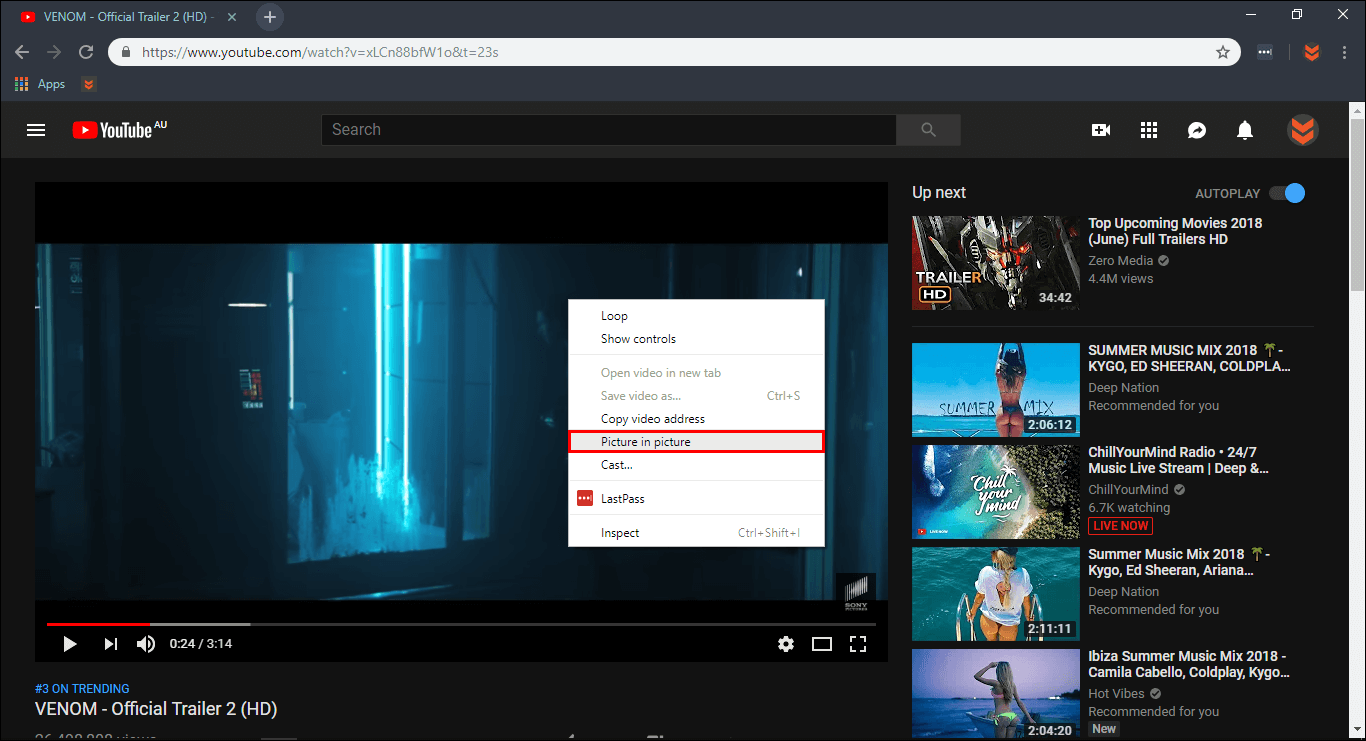Choose Picture in picture option

tap(696, 442)
